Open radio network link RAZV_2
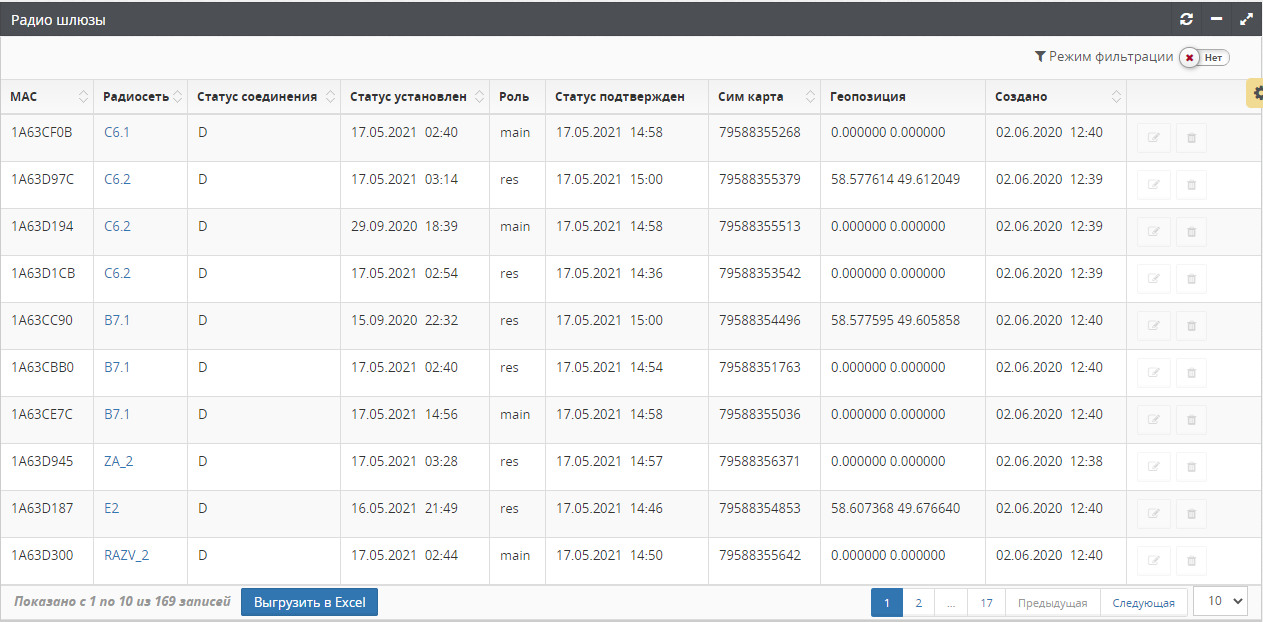Screen dimensions: 1263x622 coord(126,555)
